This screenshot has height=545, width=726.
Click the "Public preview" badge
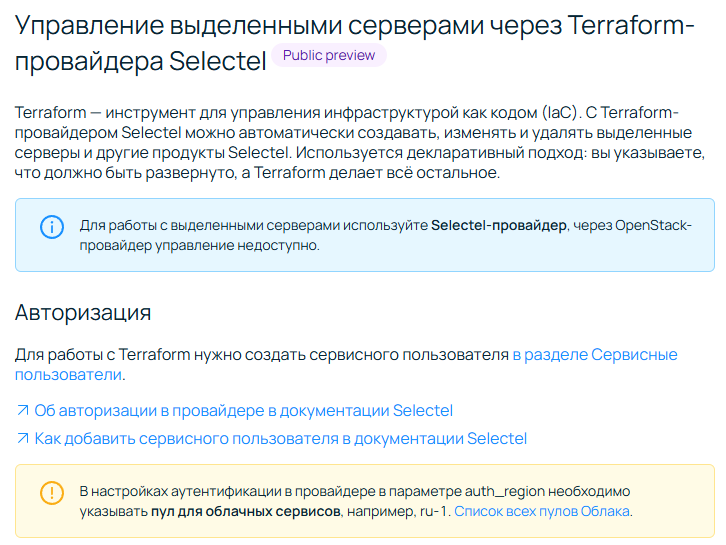click(x=328, y=56)
